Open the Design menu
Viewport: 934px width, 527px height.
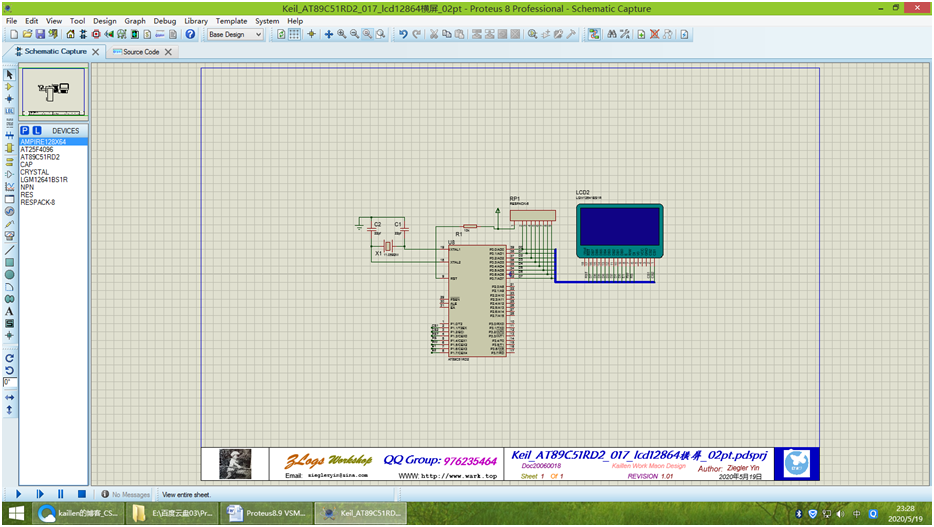tap(104, 21)
